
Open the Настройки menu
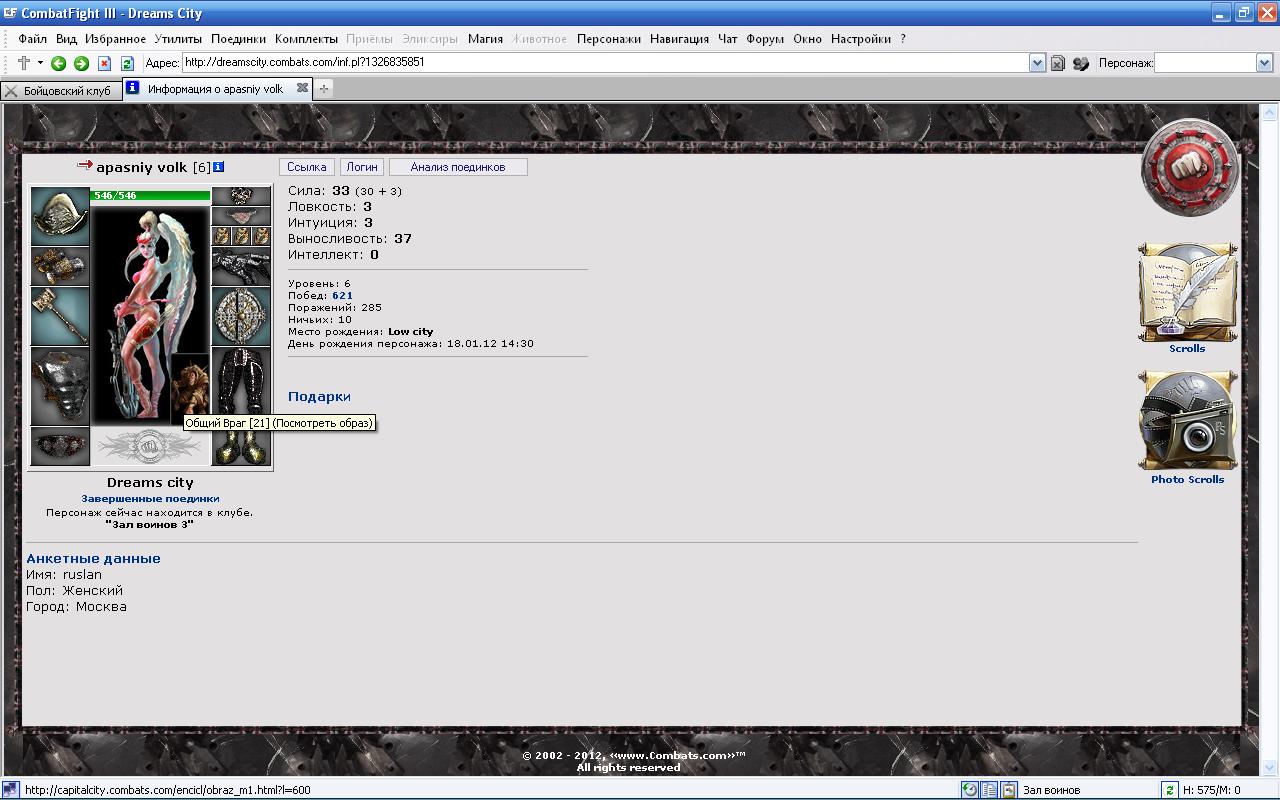860,39
